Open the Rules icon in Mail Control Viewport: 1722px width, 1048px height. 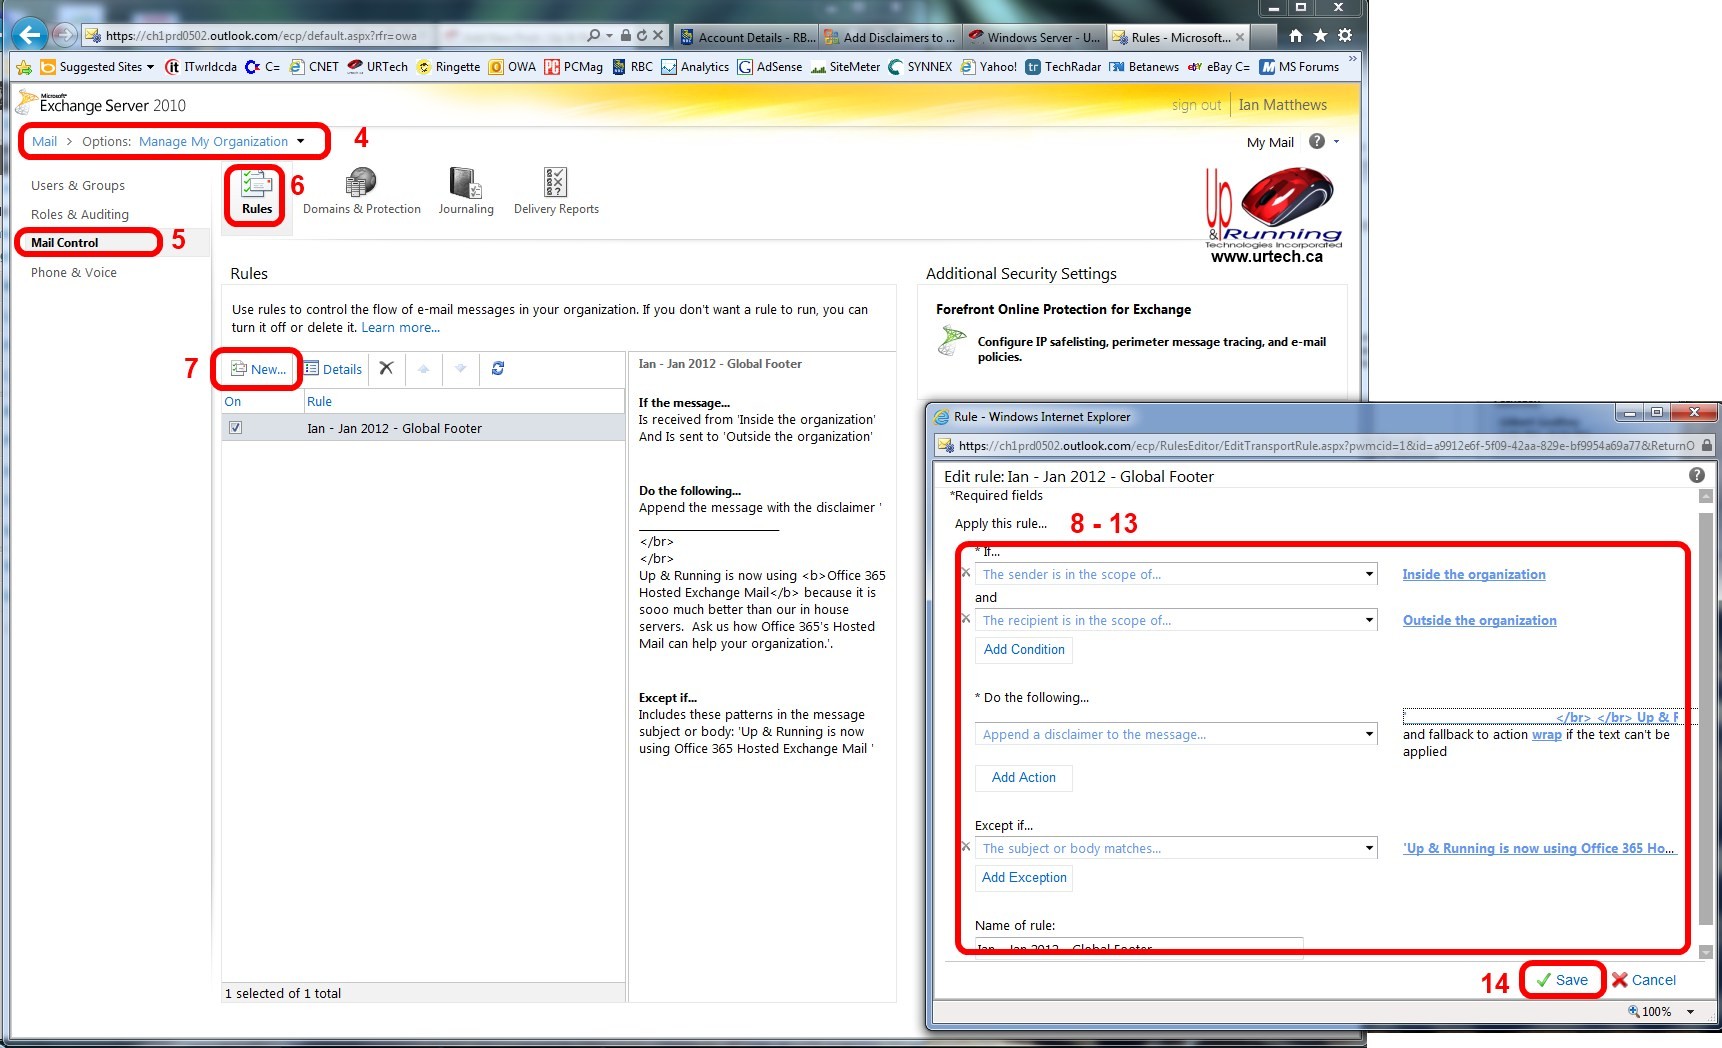256,192
